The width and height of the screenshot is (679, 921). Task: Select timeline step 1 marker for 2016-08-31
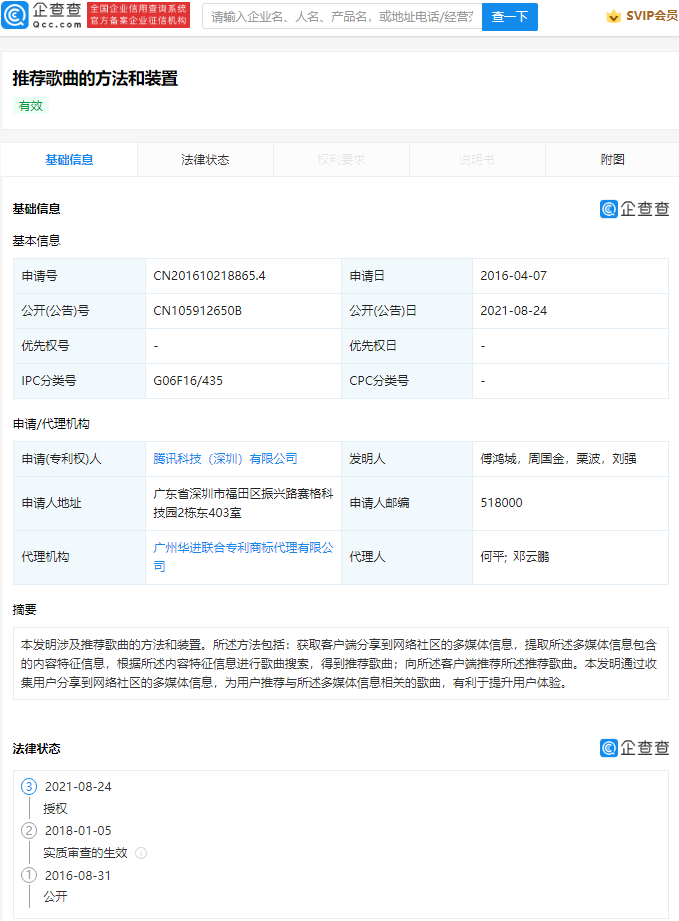click(x=29, y=874)
